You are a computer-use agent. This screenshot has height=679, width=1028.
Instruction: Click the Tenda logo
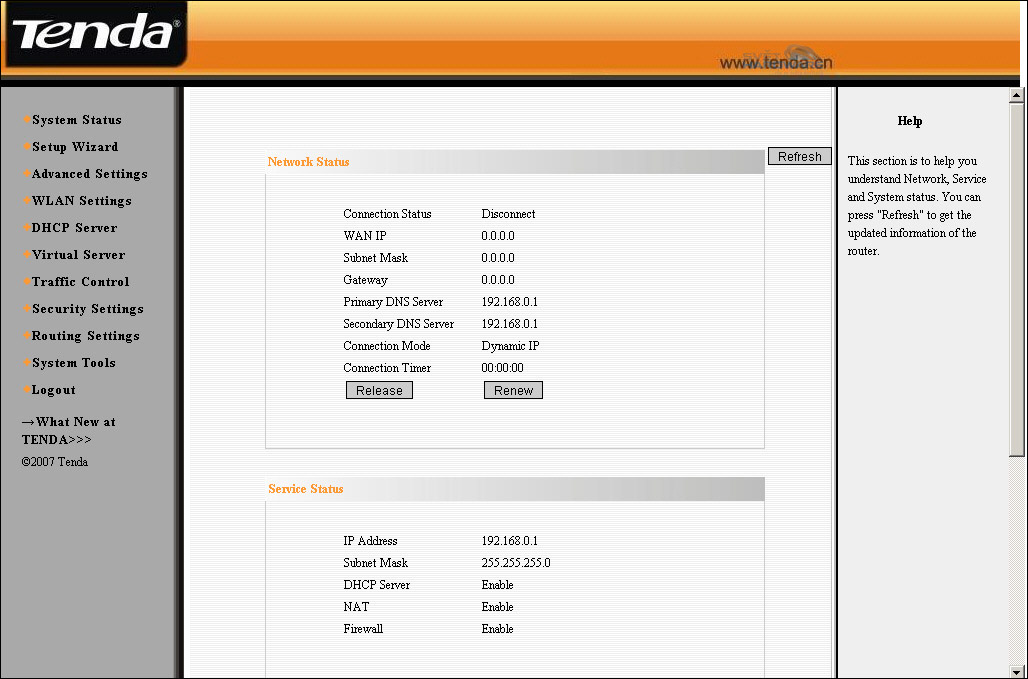point(94,35)
